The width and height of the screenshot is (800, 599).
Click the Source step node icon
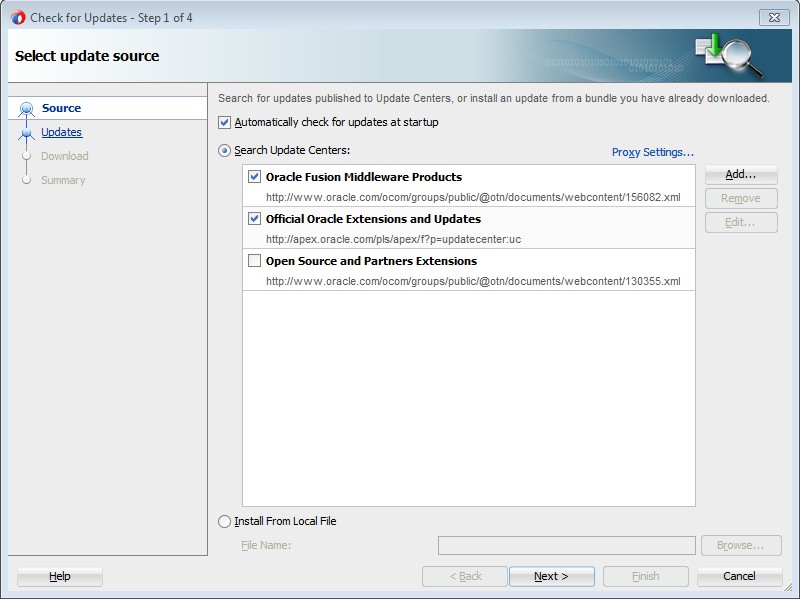[x=27, y=109]
